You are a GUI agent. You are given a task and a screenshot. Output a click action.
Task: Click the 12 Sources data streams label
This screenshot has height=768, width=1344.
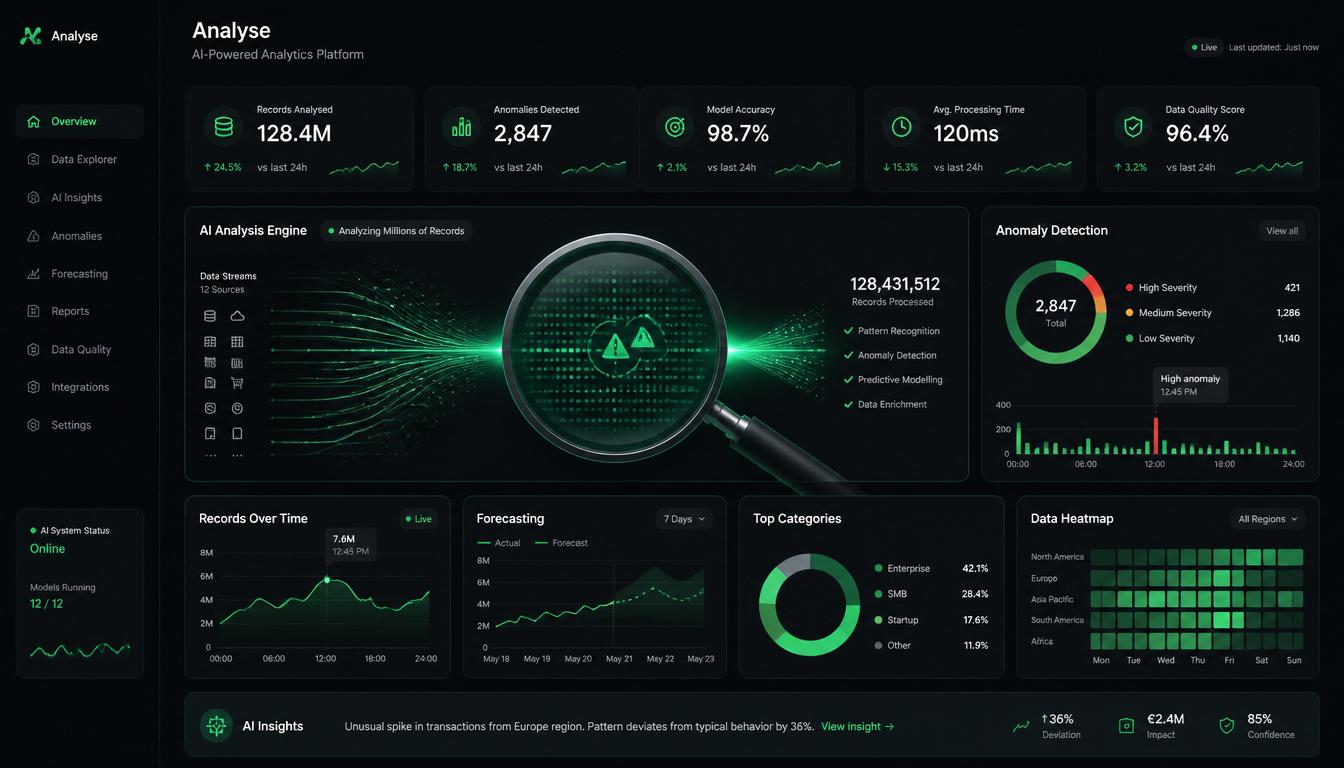222,290
